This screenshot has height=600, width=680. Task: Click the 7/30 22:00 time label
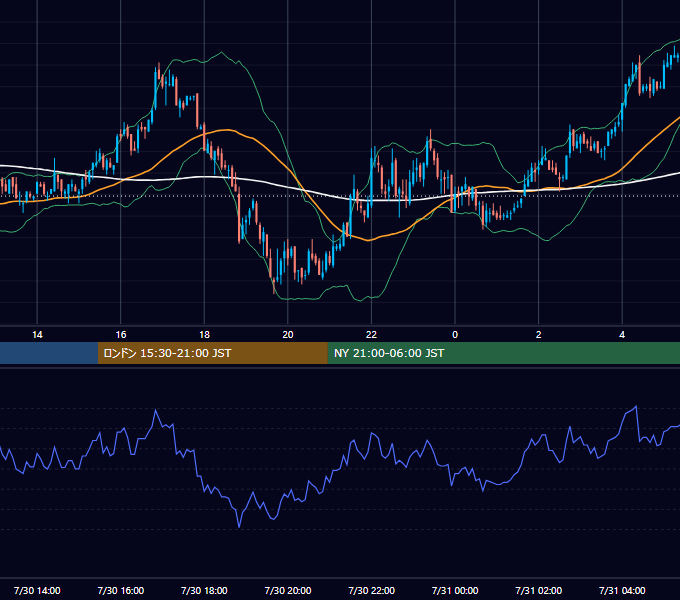point(371,590)
